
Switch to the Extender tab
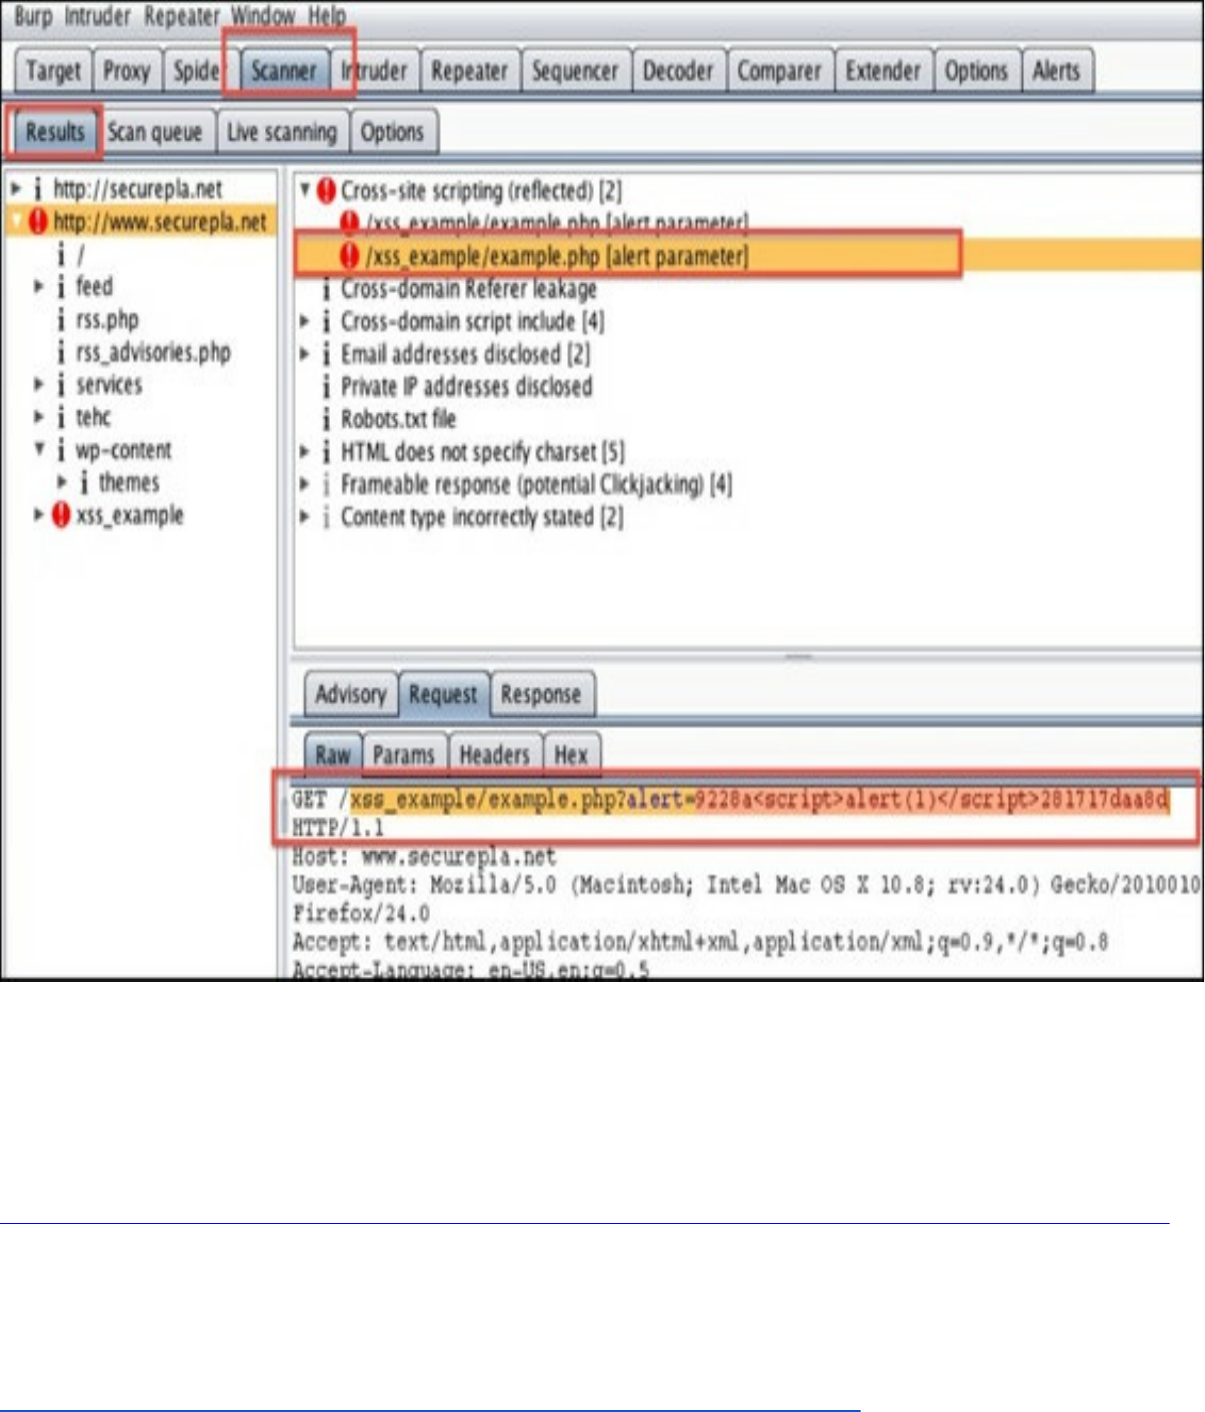click(x=883, y=71)
